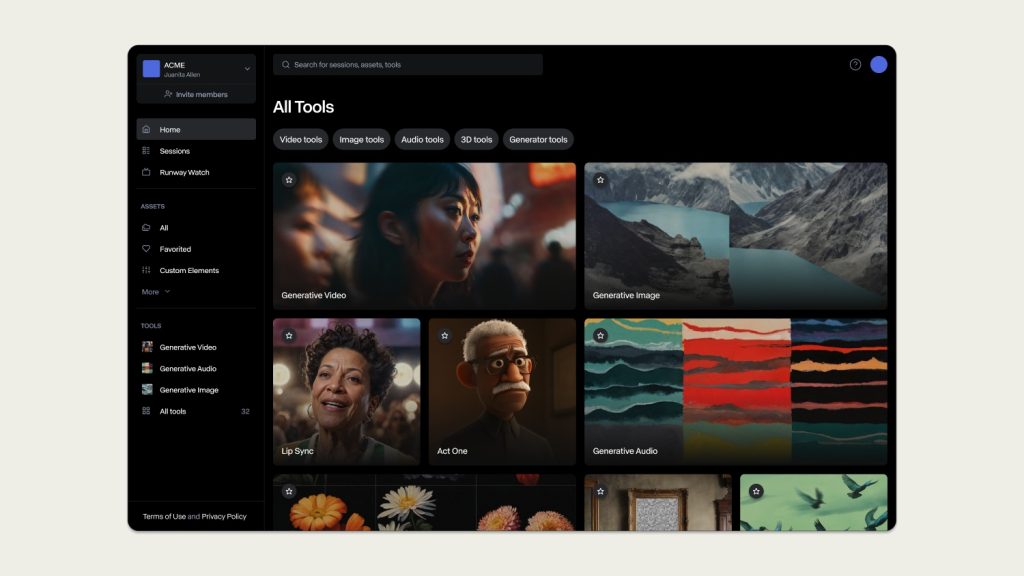Image resolution: width=1024 pixels, height=576 pixels.
Task: Click the Generative Image sidebar thumbnail icon
Action: [147, 390]
